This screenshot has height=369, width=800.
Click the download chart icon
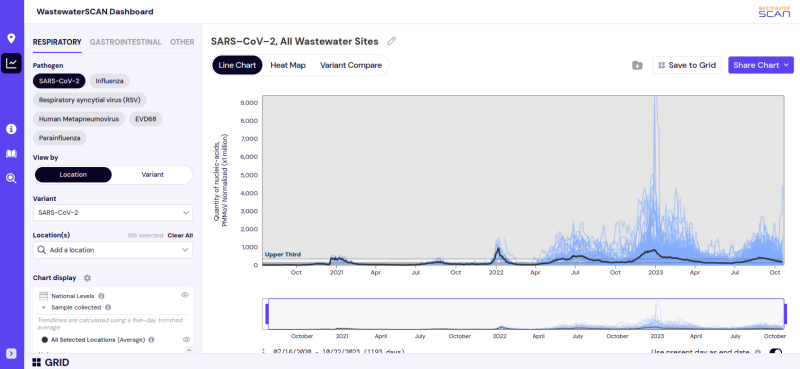pos(637,65)
